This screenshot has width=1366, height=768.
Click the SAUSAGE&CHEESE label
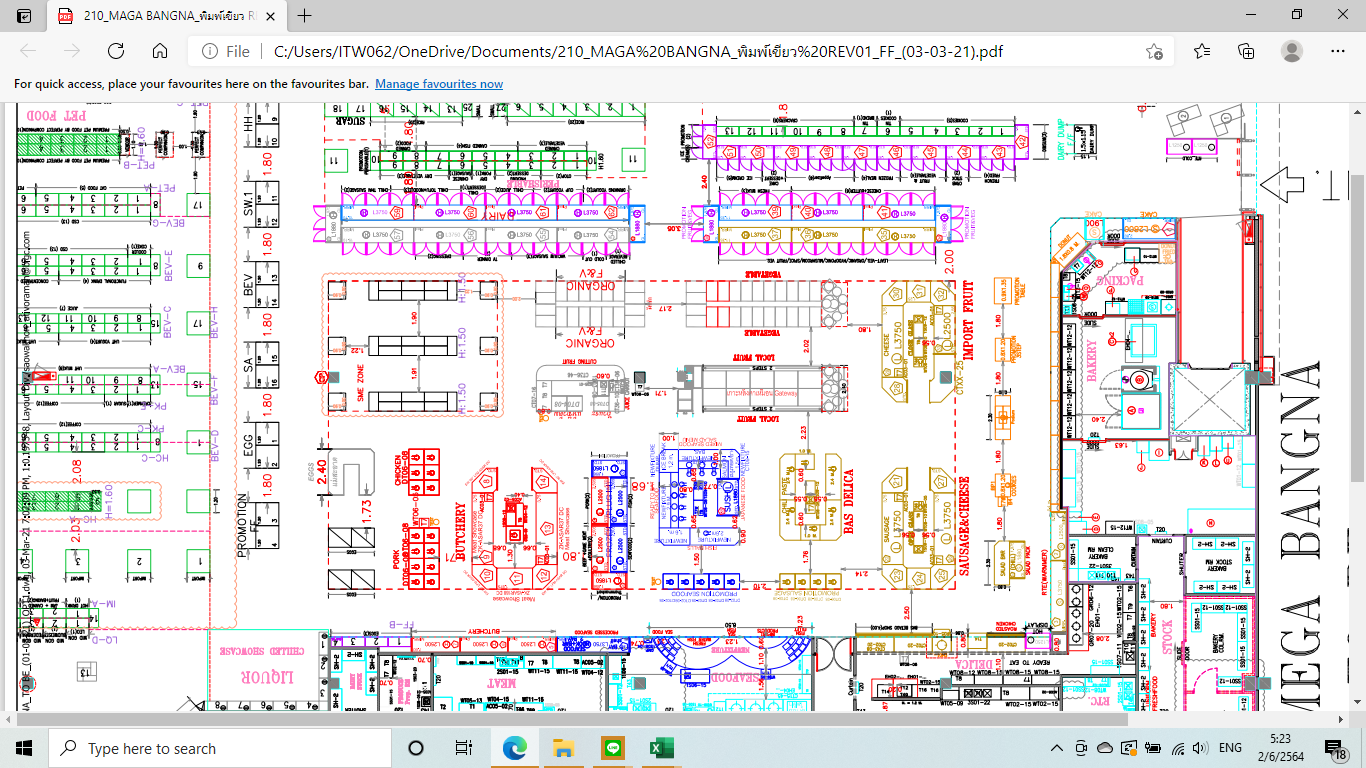pos(965,523)
